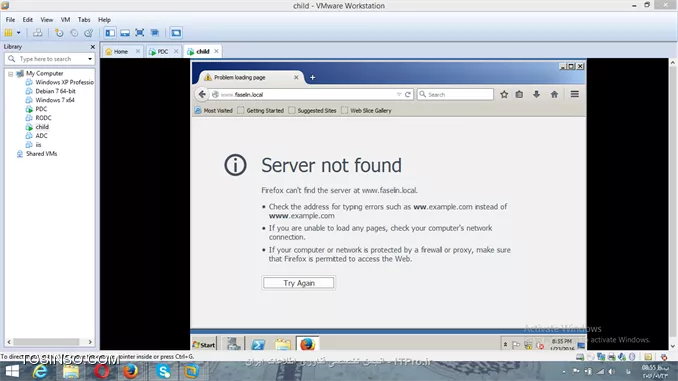Open Server Manager in guest taskbar
Viewport: 678px width, 381px height.
coord(233,344)
